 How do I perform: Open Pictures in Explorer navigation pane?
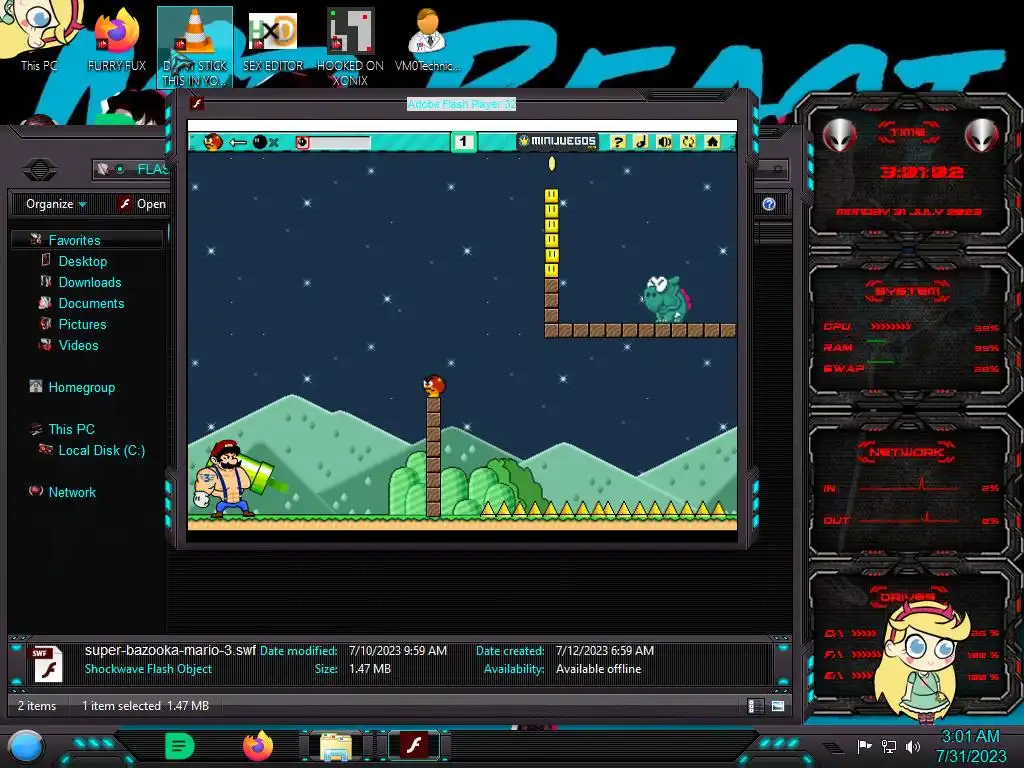[x=82, y=324]
